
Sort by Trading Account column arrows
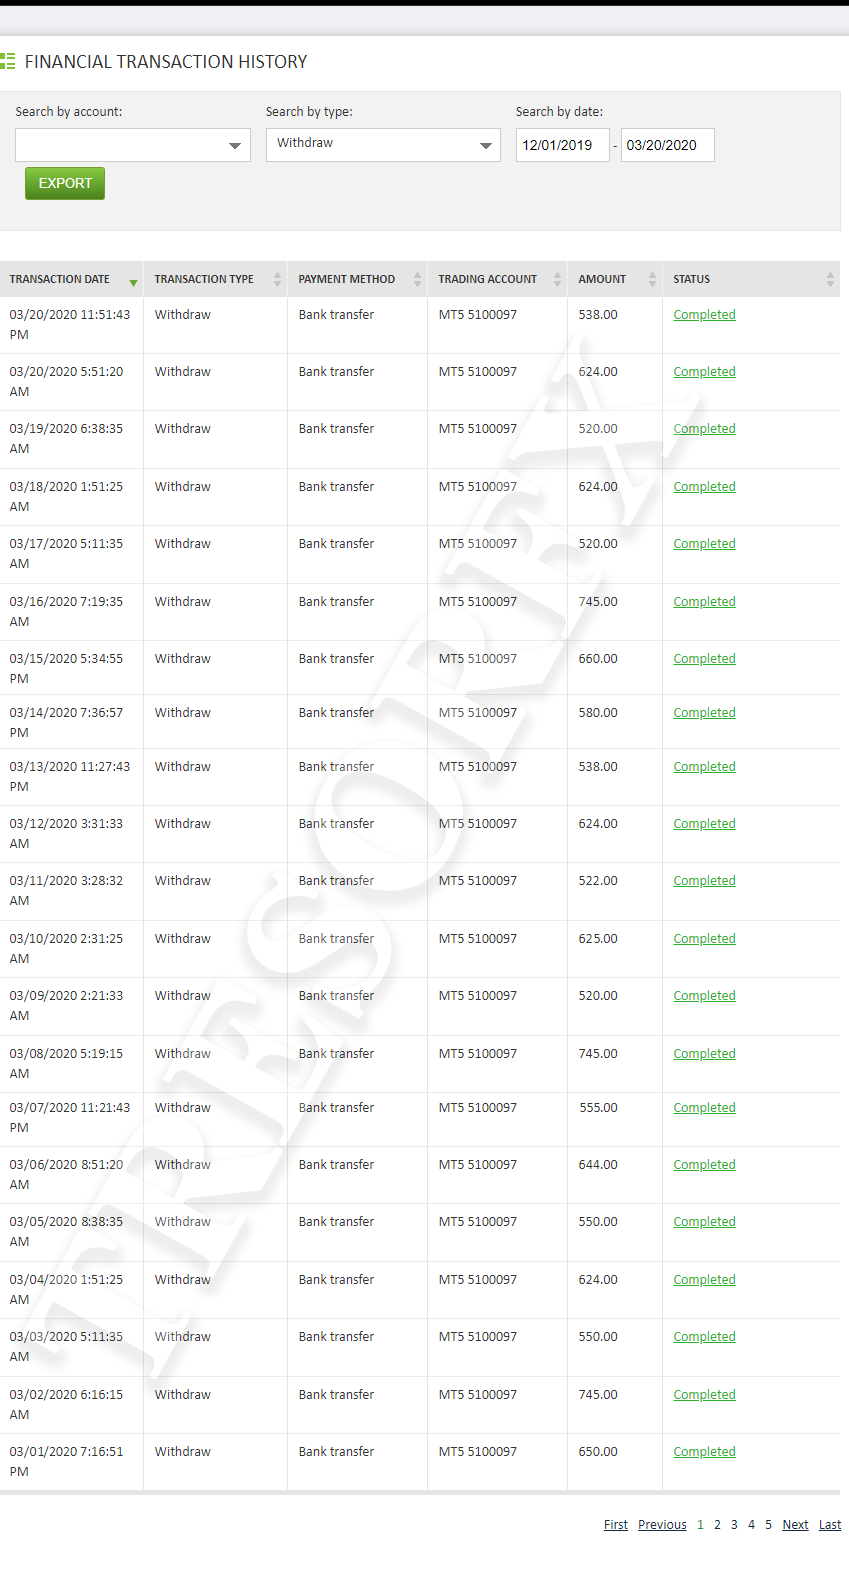tap(557, 280)
